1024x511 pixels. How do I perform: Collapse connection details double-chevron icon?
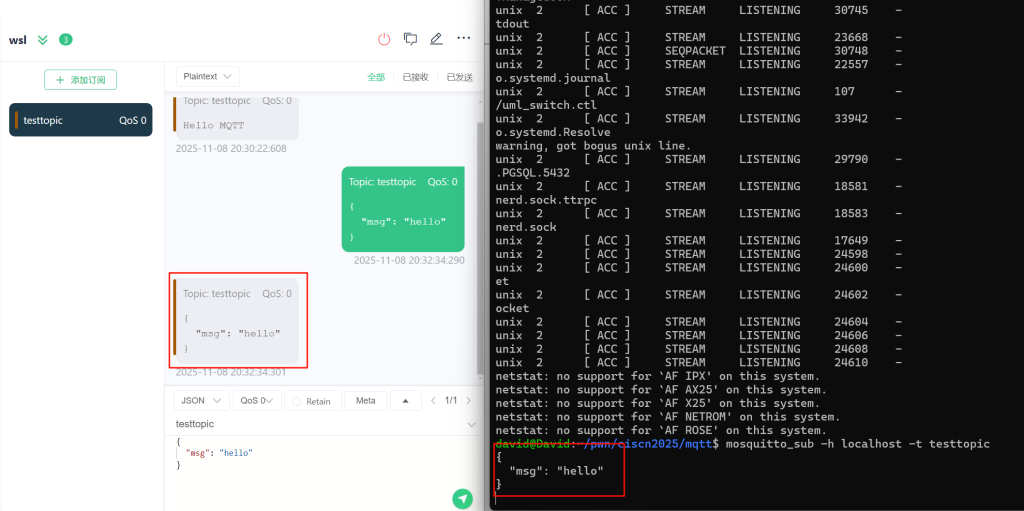(42, 40)
